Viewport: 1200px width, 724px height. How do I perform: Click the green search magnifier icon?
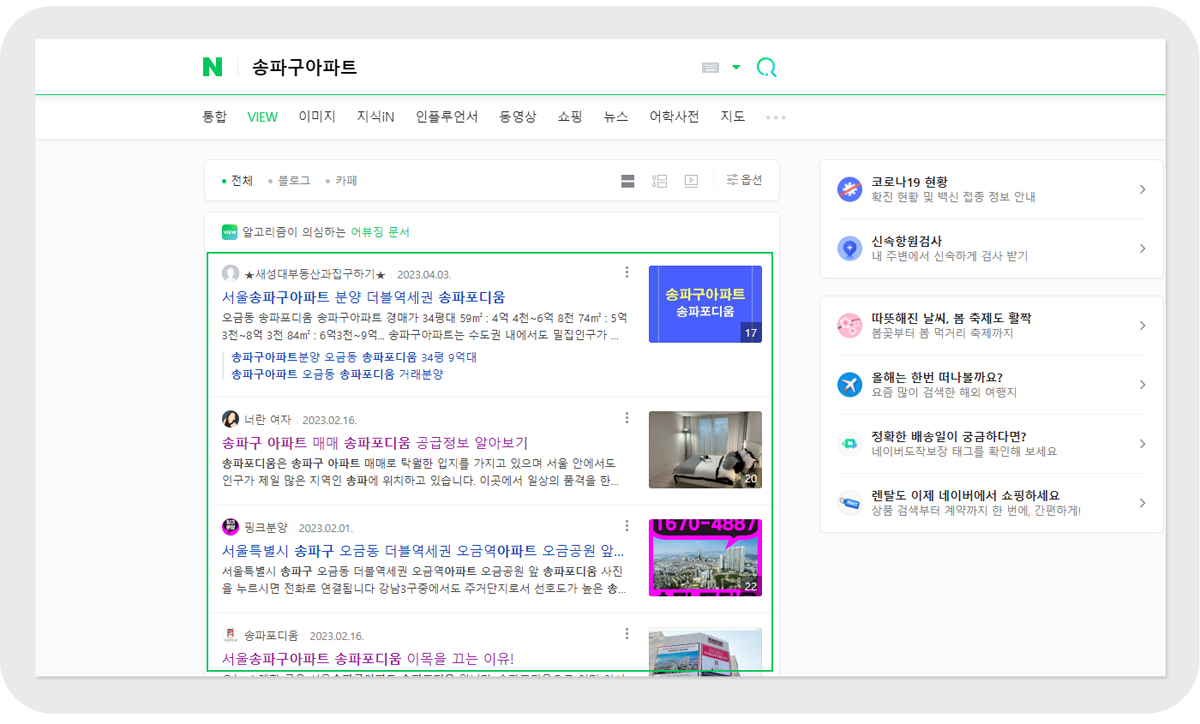[x=767, y=68]
